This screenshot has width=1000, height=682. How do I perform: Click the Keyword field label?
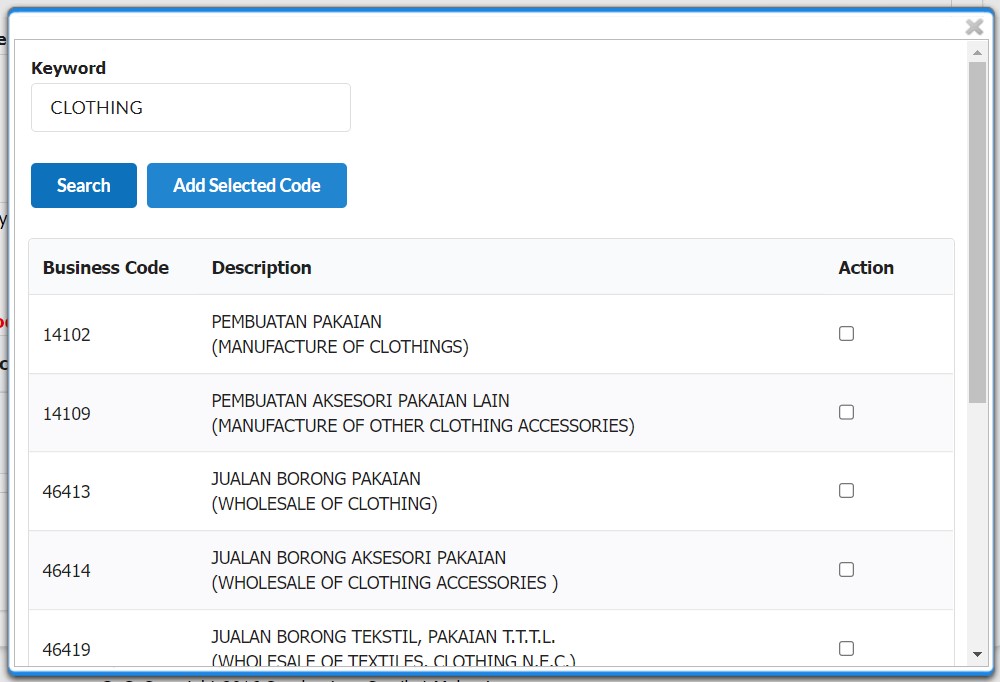(69, 68)
